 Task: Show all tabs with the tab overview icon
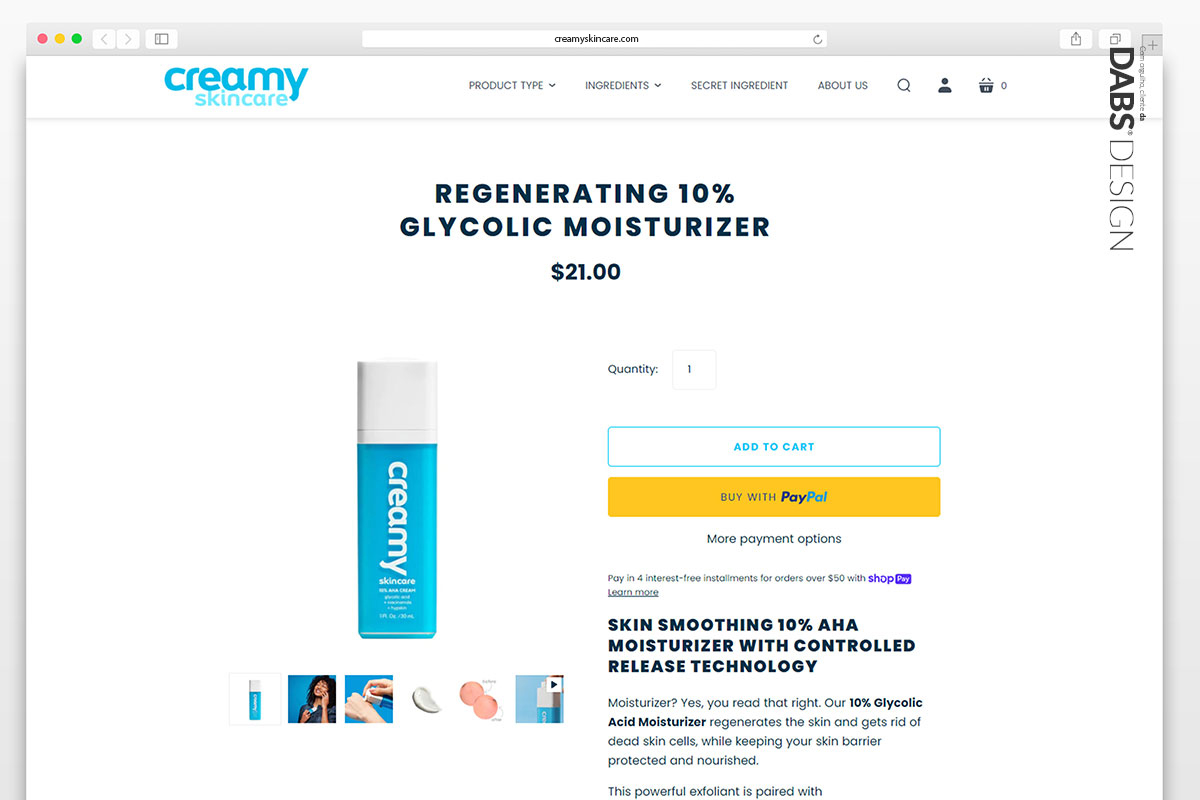point(1114,39)
